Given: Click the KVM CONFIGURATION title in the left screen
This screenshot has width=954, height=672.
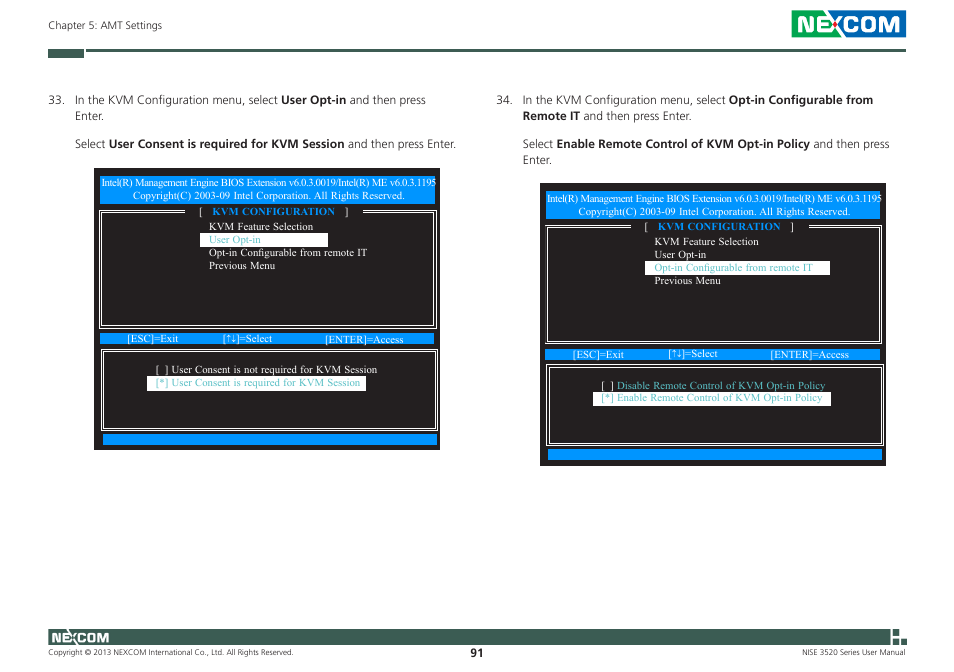Looking at the screenshot, I should click(x=273, y=212).
